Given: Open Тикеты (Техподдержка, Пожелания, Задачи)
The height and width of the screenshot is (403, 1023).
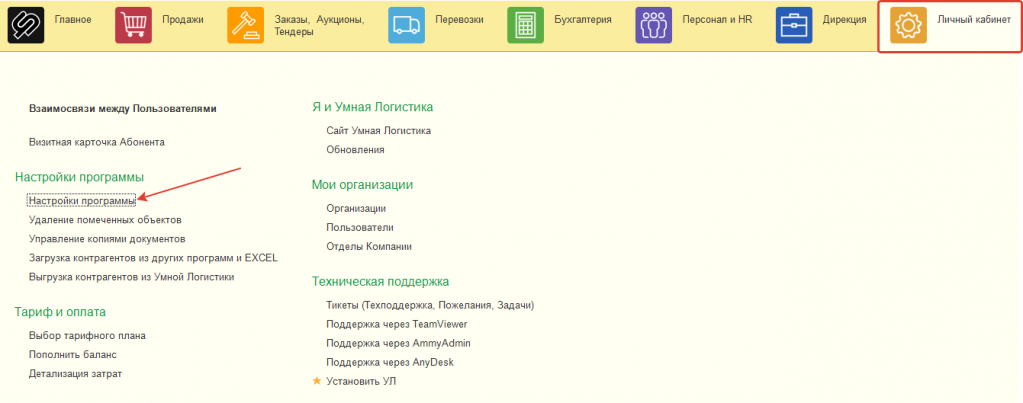Looking at the screenshot, I should pos(430,305).
